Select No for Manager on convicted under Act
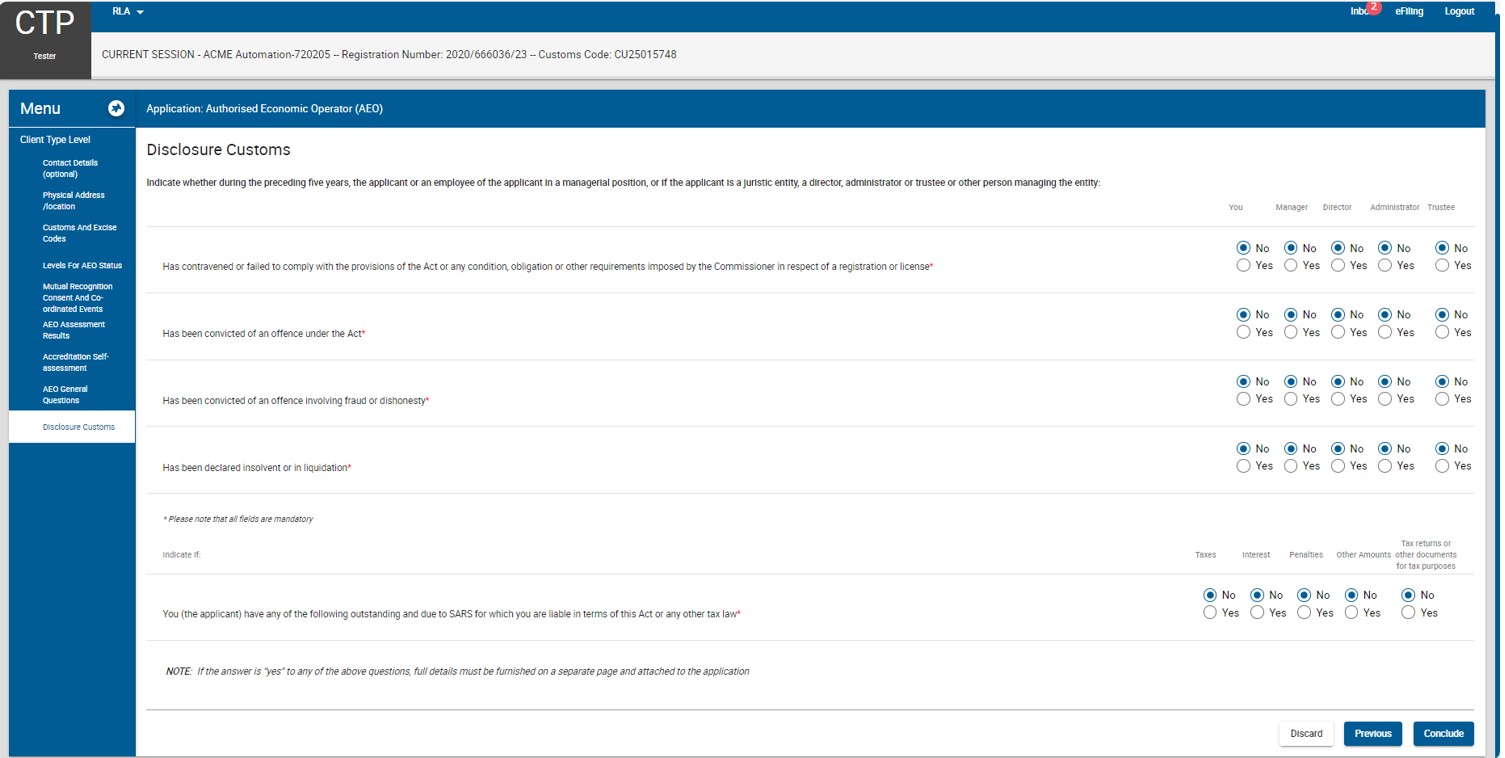 pyautogui.click(x=1290, y=314)
